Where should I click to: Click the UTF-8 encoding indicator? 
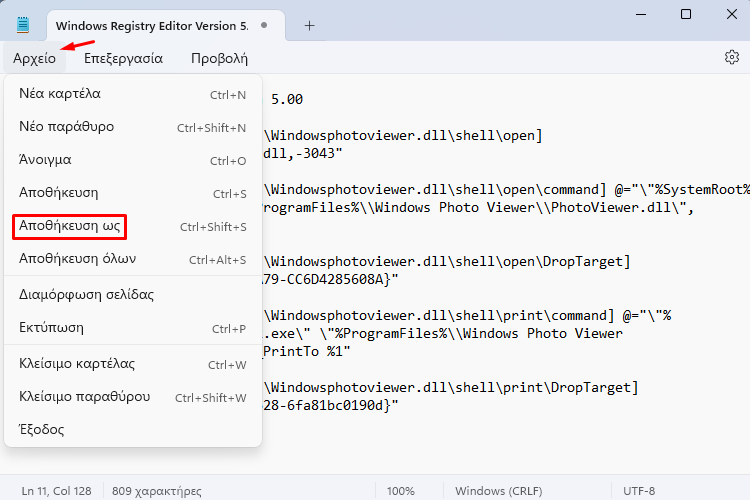639,491
